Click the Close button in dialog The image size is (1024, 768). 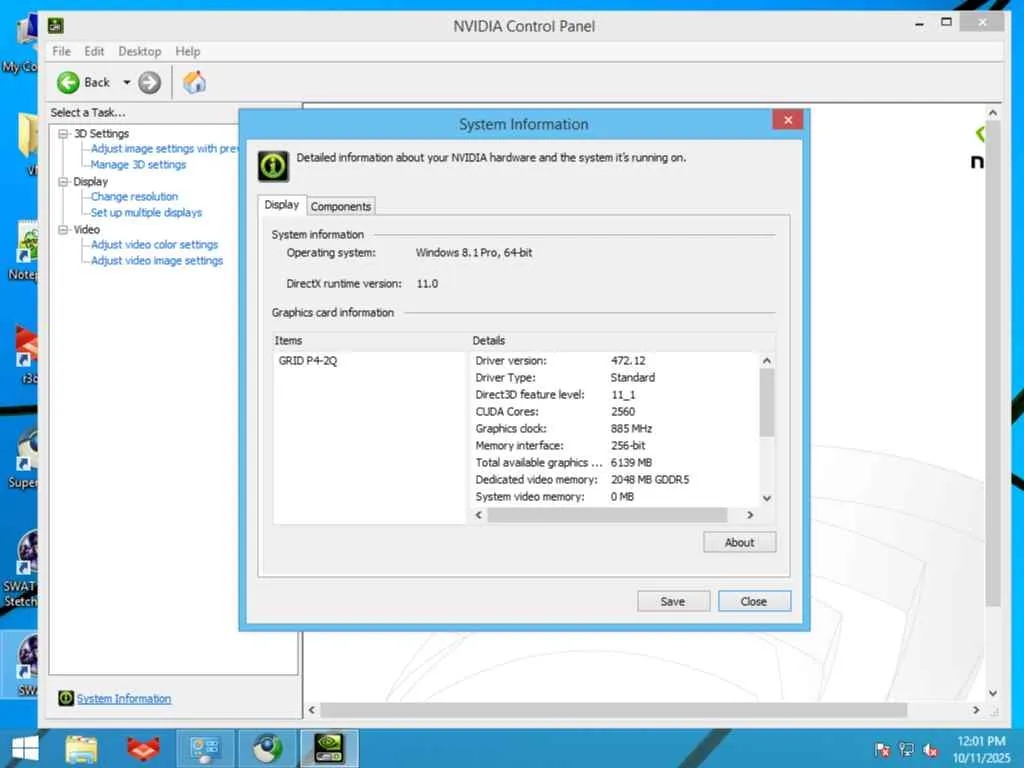click(x=754, y=601)
